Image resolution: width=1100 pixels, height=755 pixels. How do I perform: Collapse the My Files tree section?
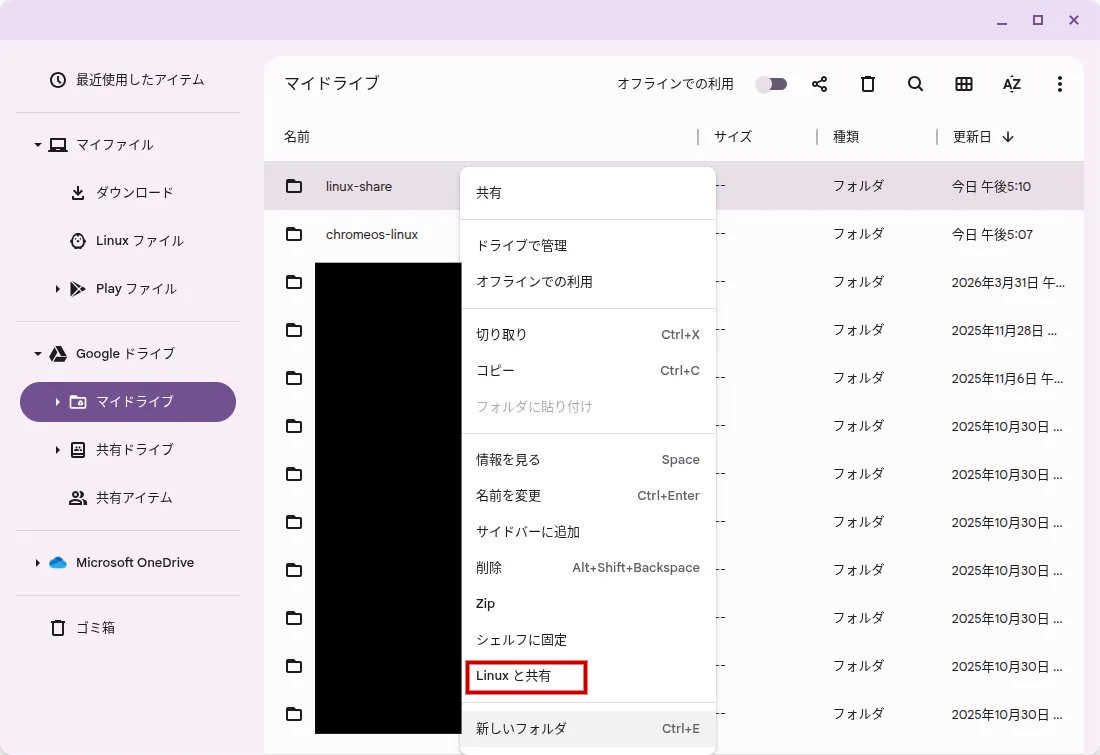[38, 145]
